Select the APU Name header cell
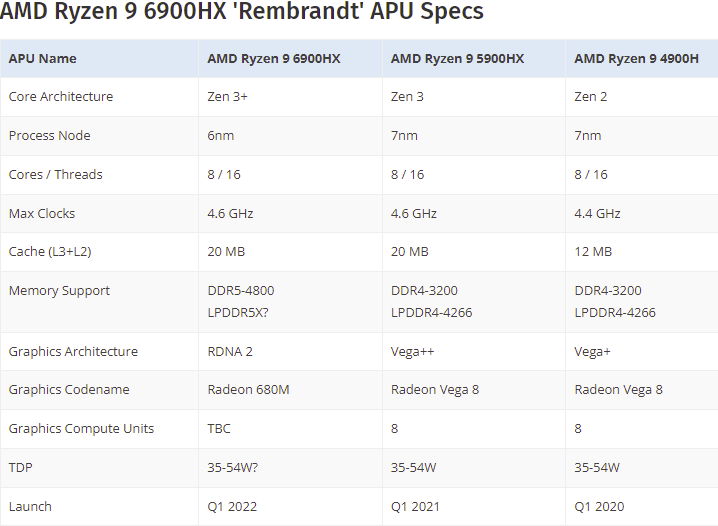This screenshot has height=526, width=718. click(x=42, y=58)
